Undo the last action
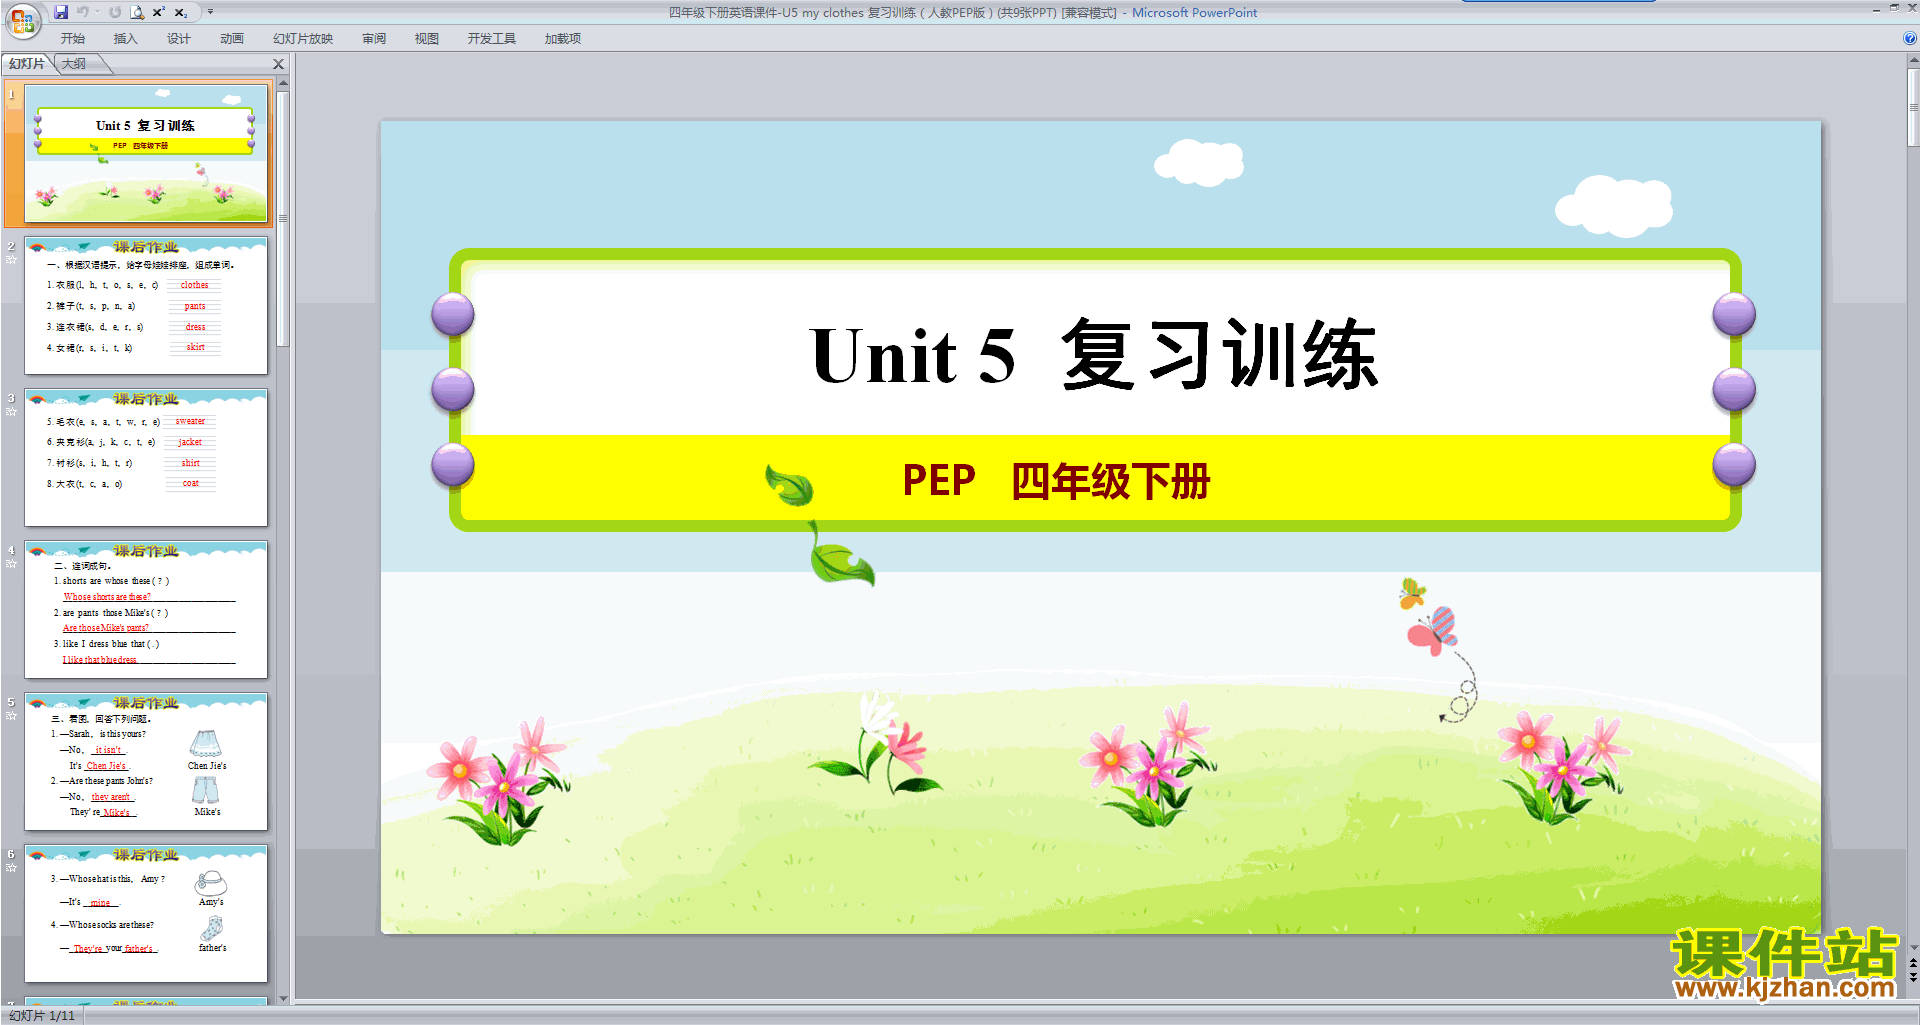 83,12
